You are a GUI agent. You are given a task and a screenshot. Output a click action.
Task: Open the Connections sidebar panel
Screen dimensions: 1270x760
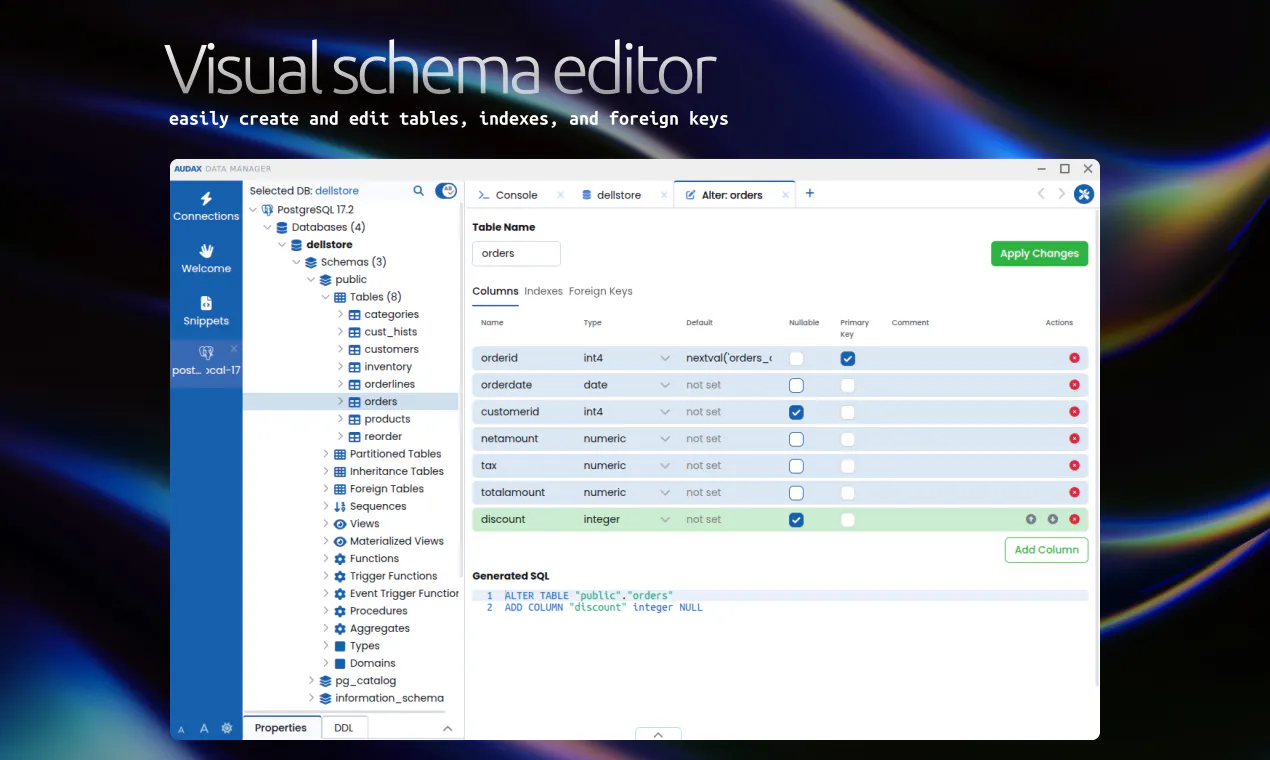(x=206, y=206)
